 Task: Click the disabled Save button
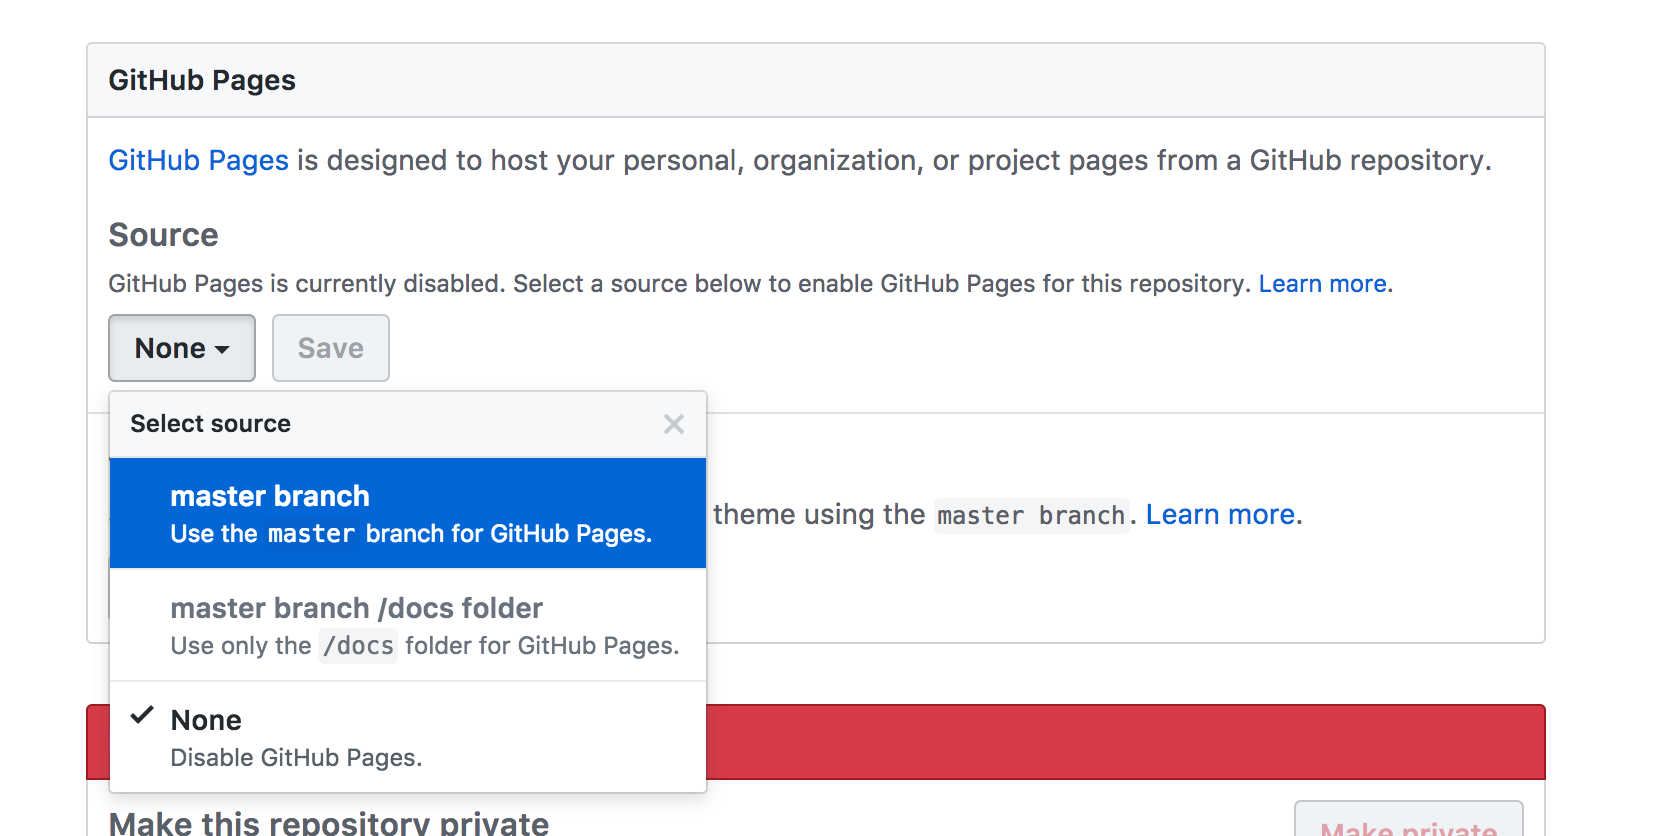point(331,348)
